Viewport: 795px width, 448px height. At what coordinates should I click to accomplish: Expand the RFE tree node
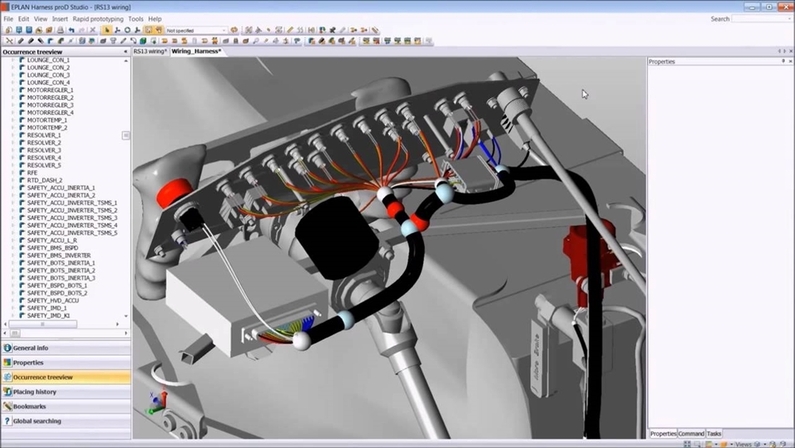[x=13, y=172]
